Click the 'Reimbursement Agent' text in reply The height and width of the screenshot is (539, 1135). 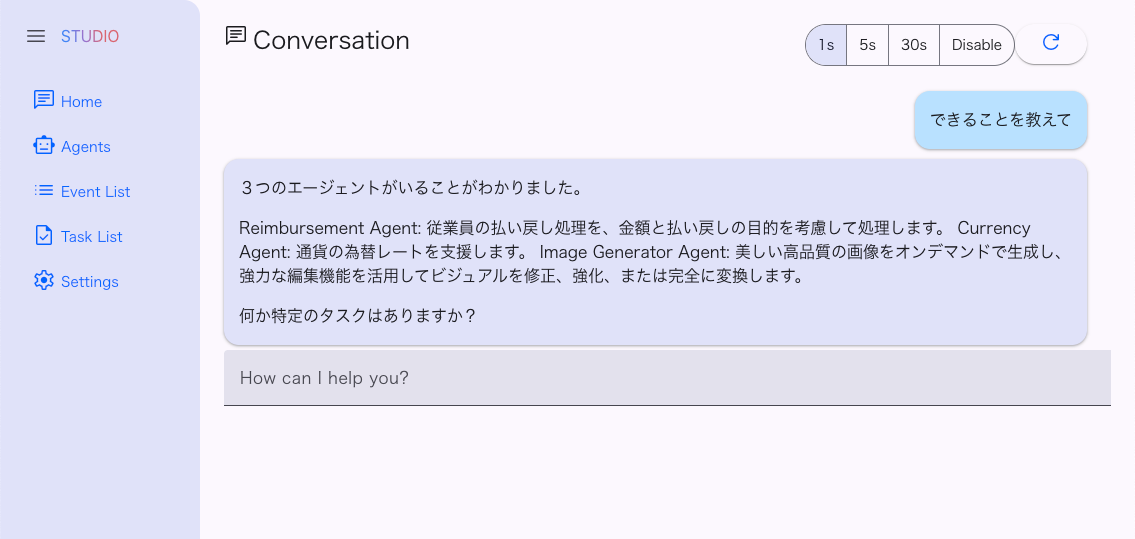click(329, 228)
